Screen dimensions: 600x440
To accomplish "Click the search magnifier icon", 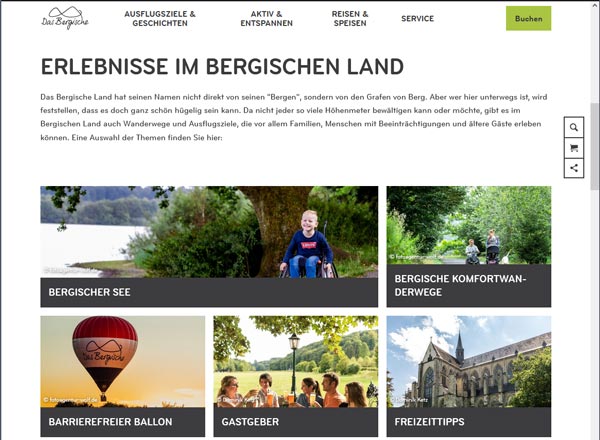I will click(x=574, y=127).
